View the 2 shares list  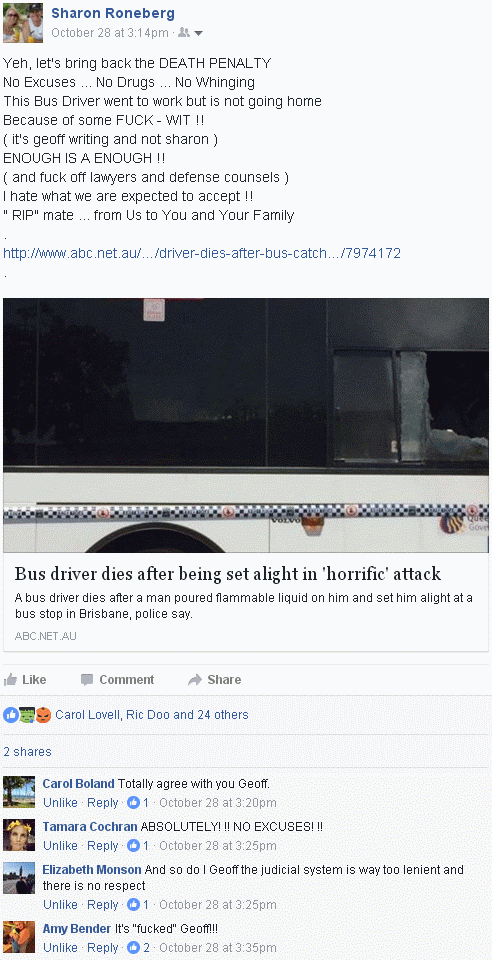(x=28, y=752)
